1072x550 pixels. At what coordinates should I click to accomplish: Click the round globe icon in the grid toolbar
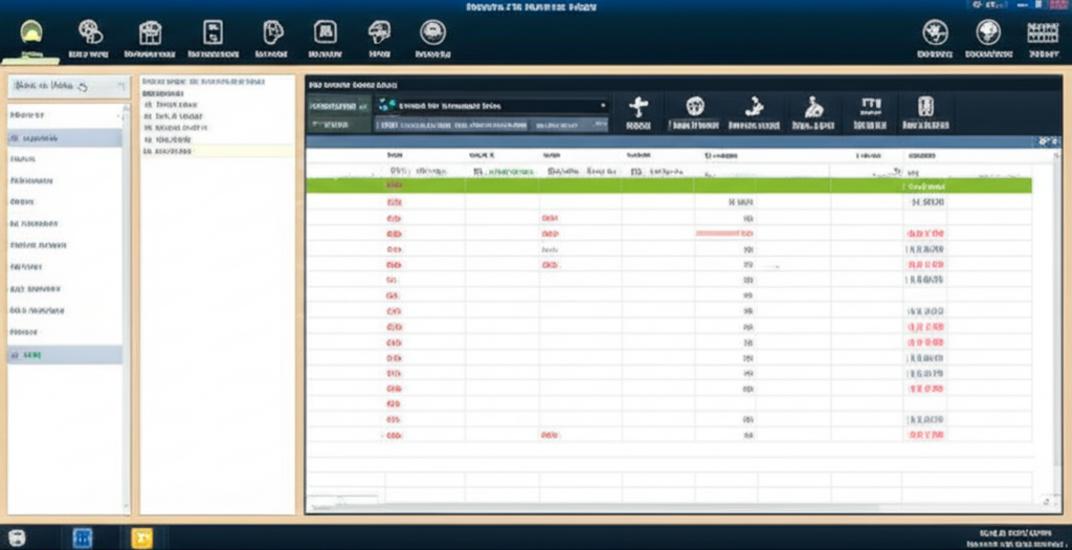(695, 107)
